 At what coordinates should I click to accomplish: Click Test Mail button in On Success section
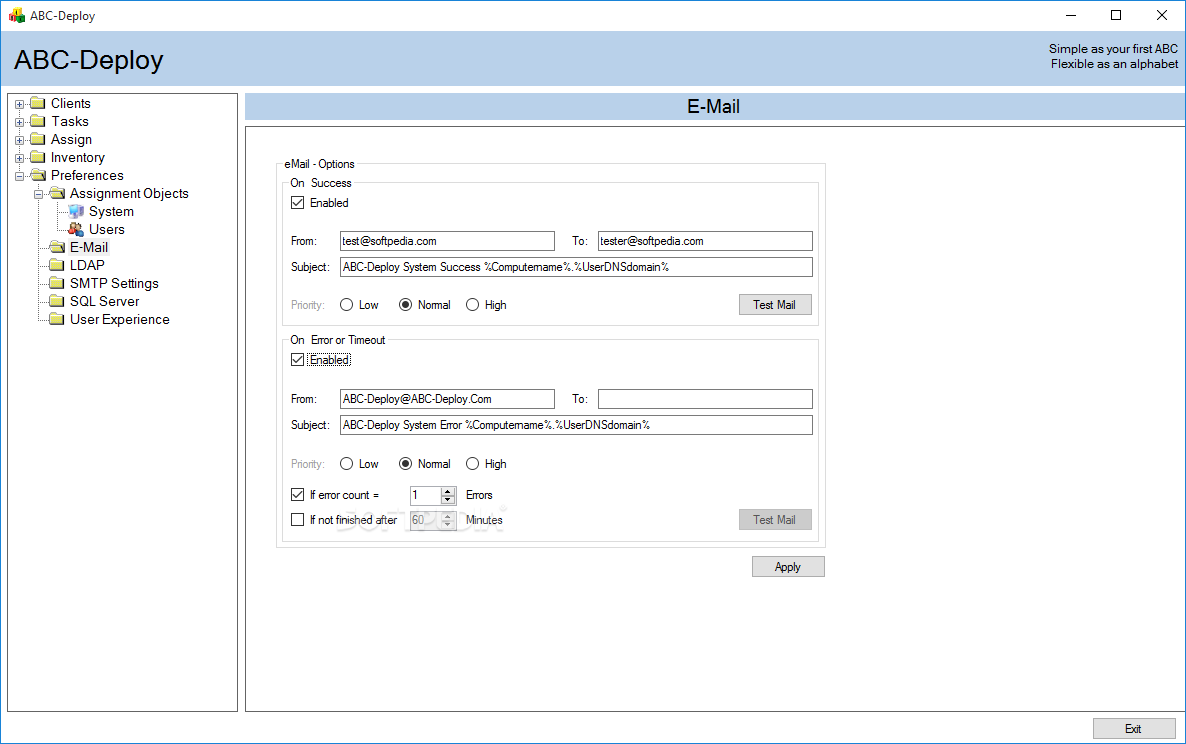(775, 305)
